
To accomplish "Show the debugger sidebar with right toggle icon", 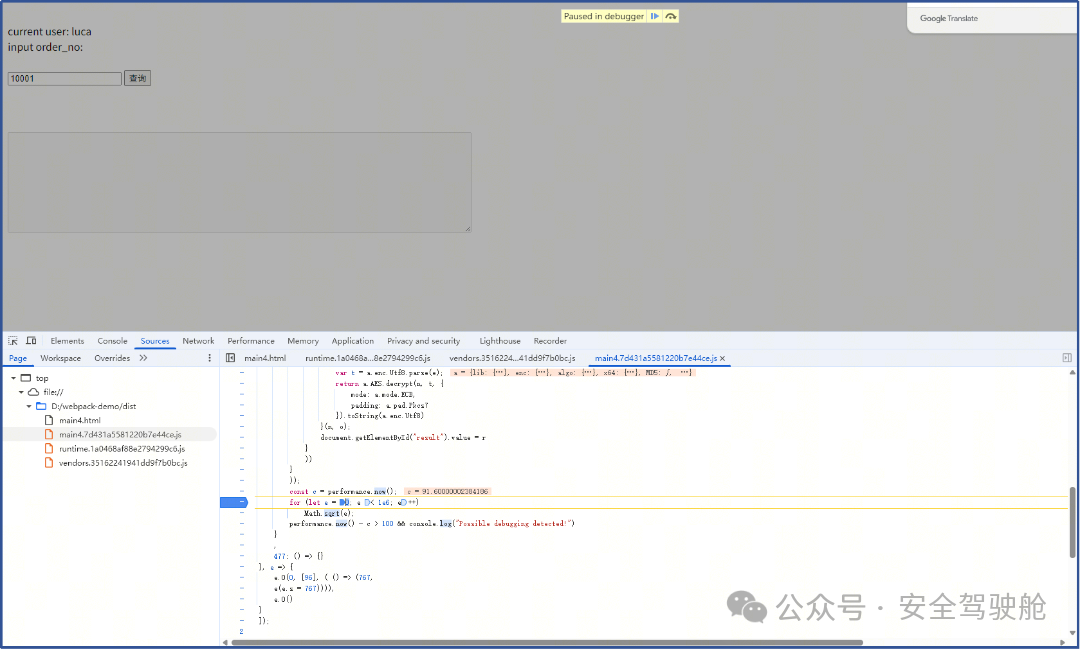I will point(1066,358).
